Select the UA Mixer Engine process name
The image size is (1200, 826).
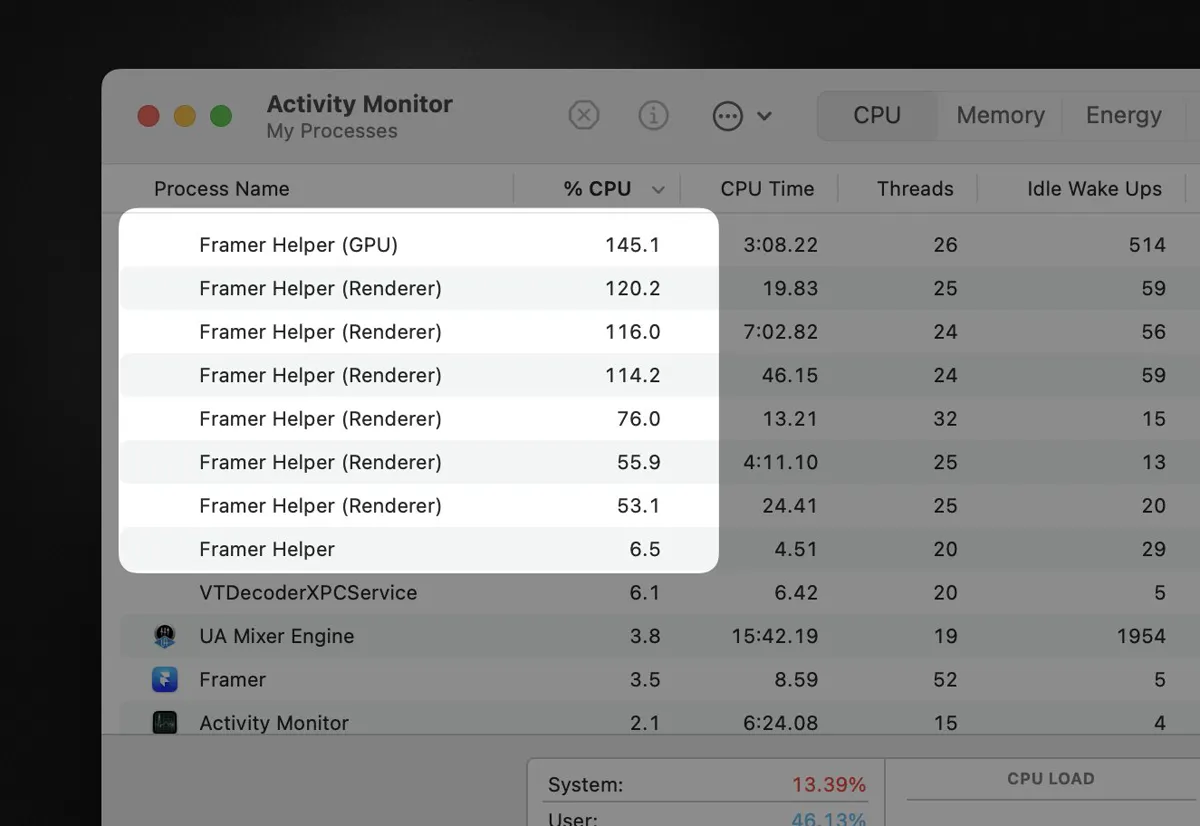276,636
